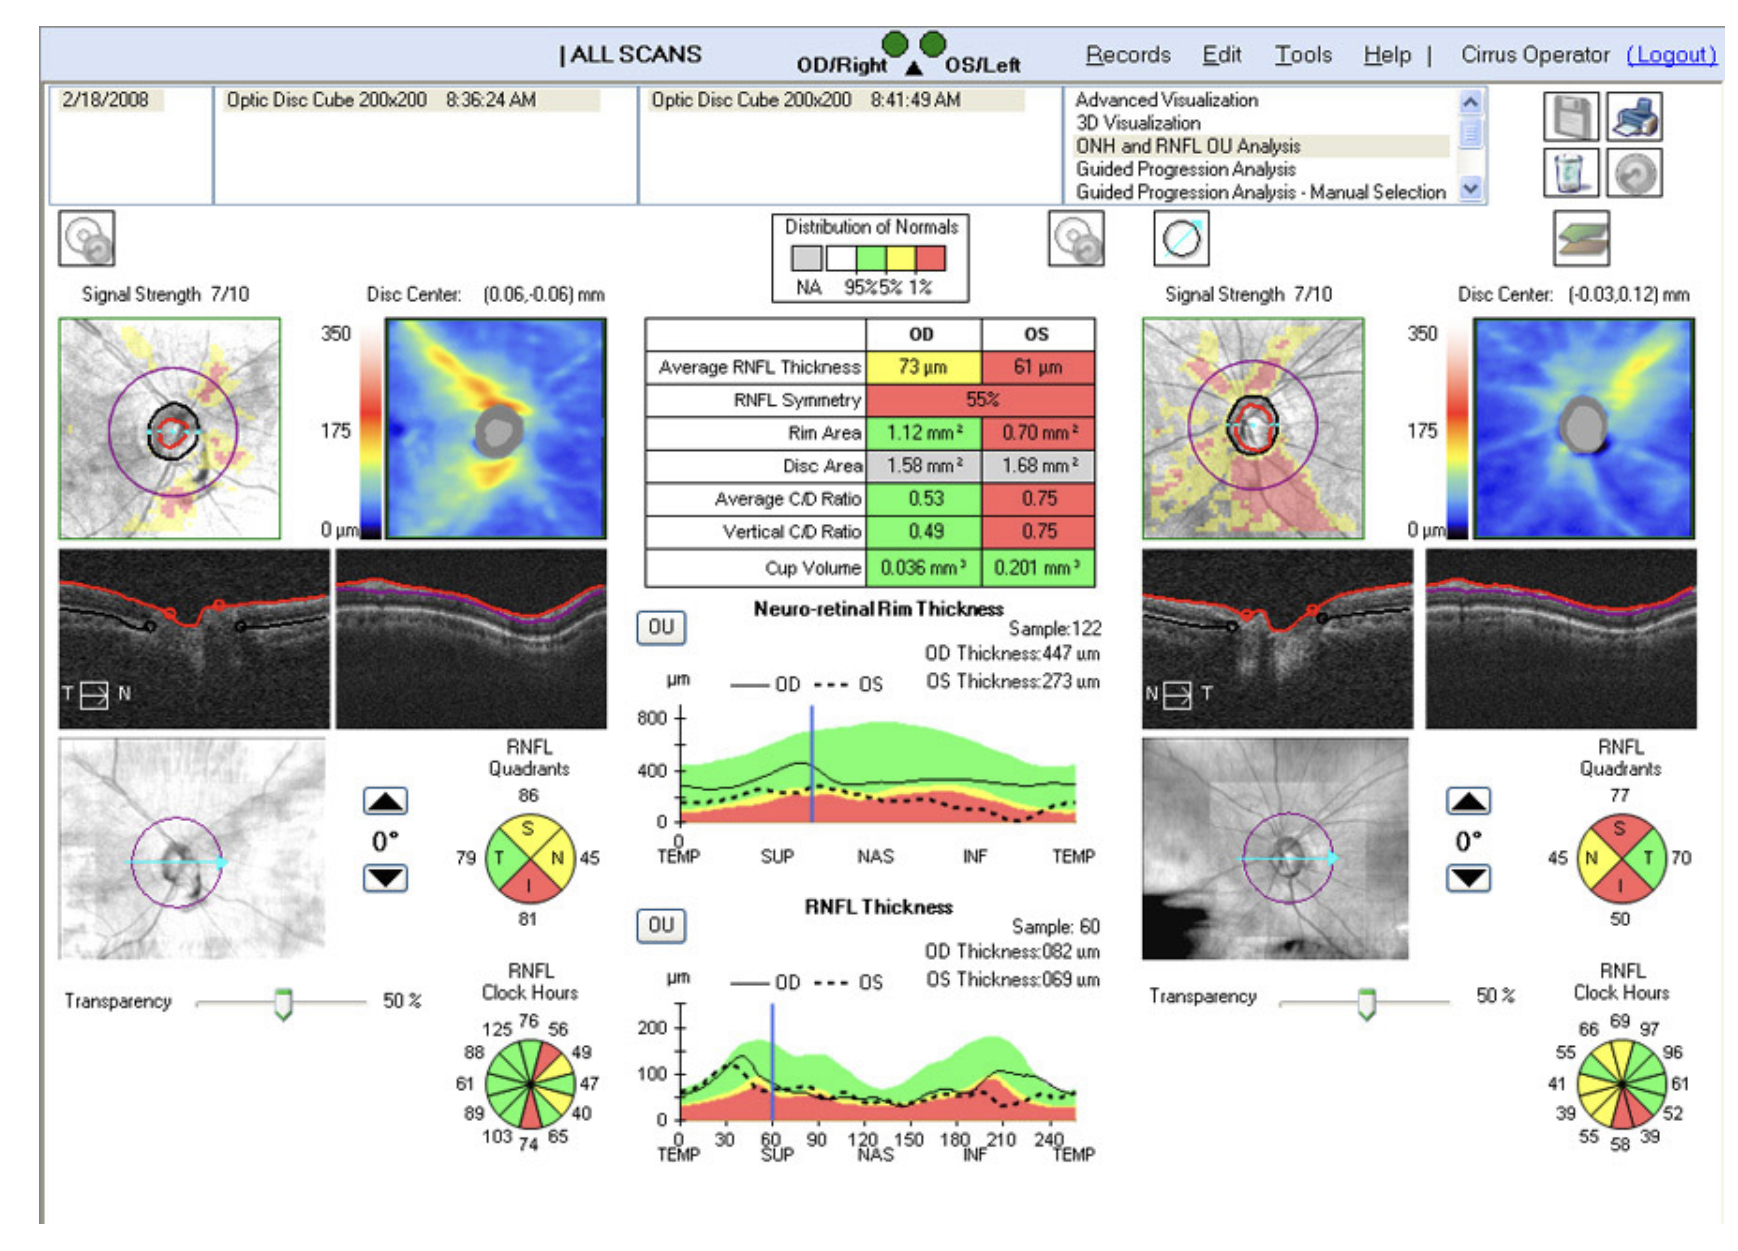
Task: Open the Tools menu
Action: click(x=1302, y=55)
